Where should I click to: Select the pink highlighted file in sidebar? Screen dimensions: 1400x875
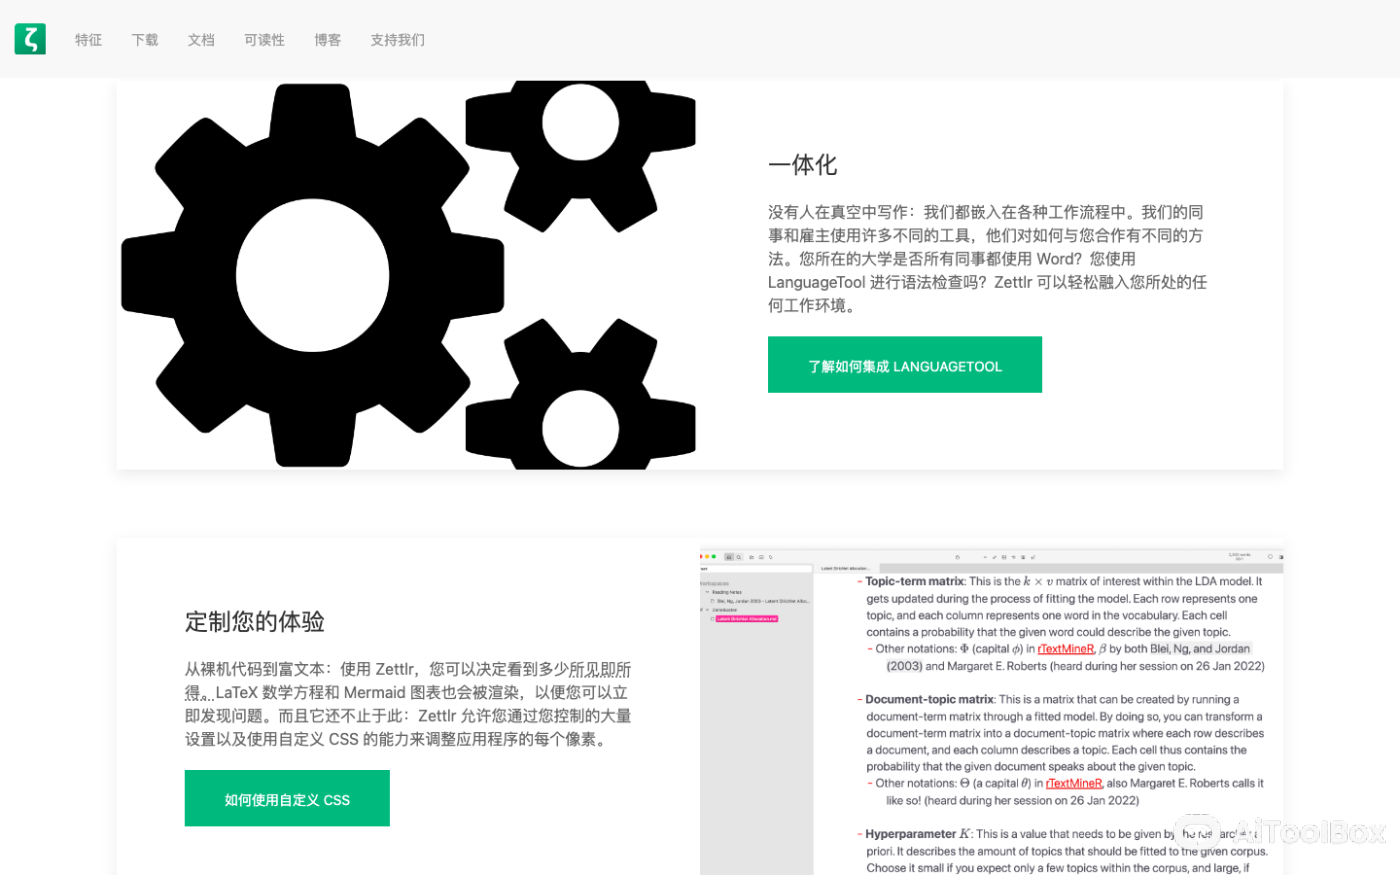746,619
